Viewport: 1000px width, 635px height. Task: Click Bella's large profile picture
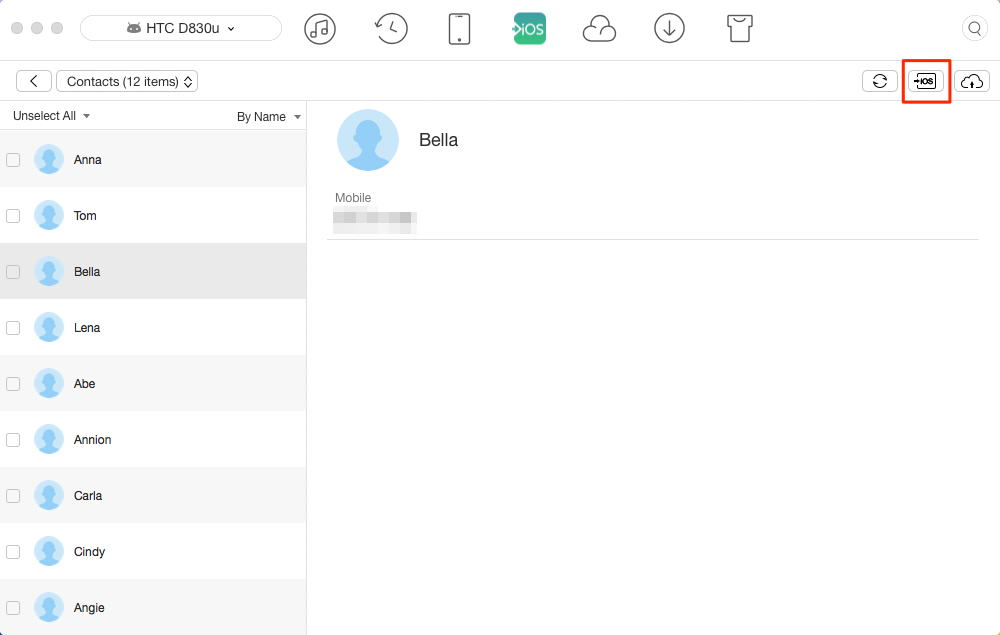coord(368,140)
